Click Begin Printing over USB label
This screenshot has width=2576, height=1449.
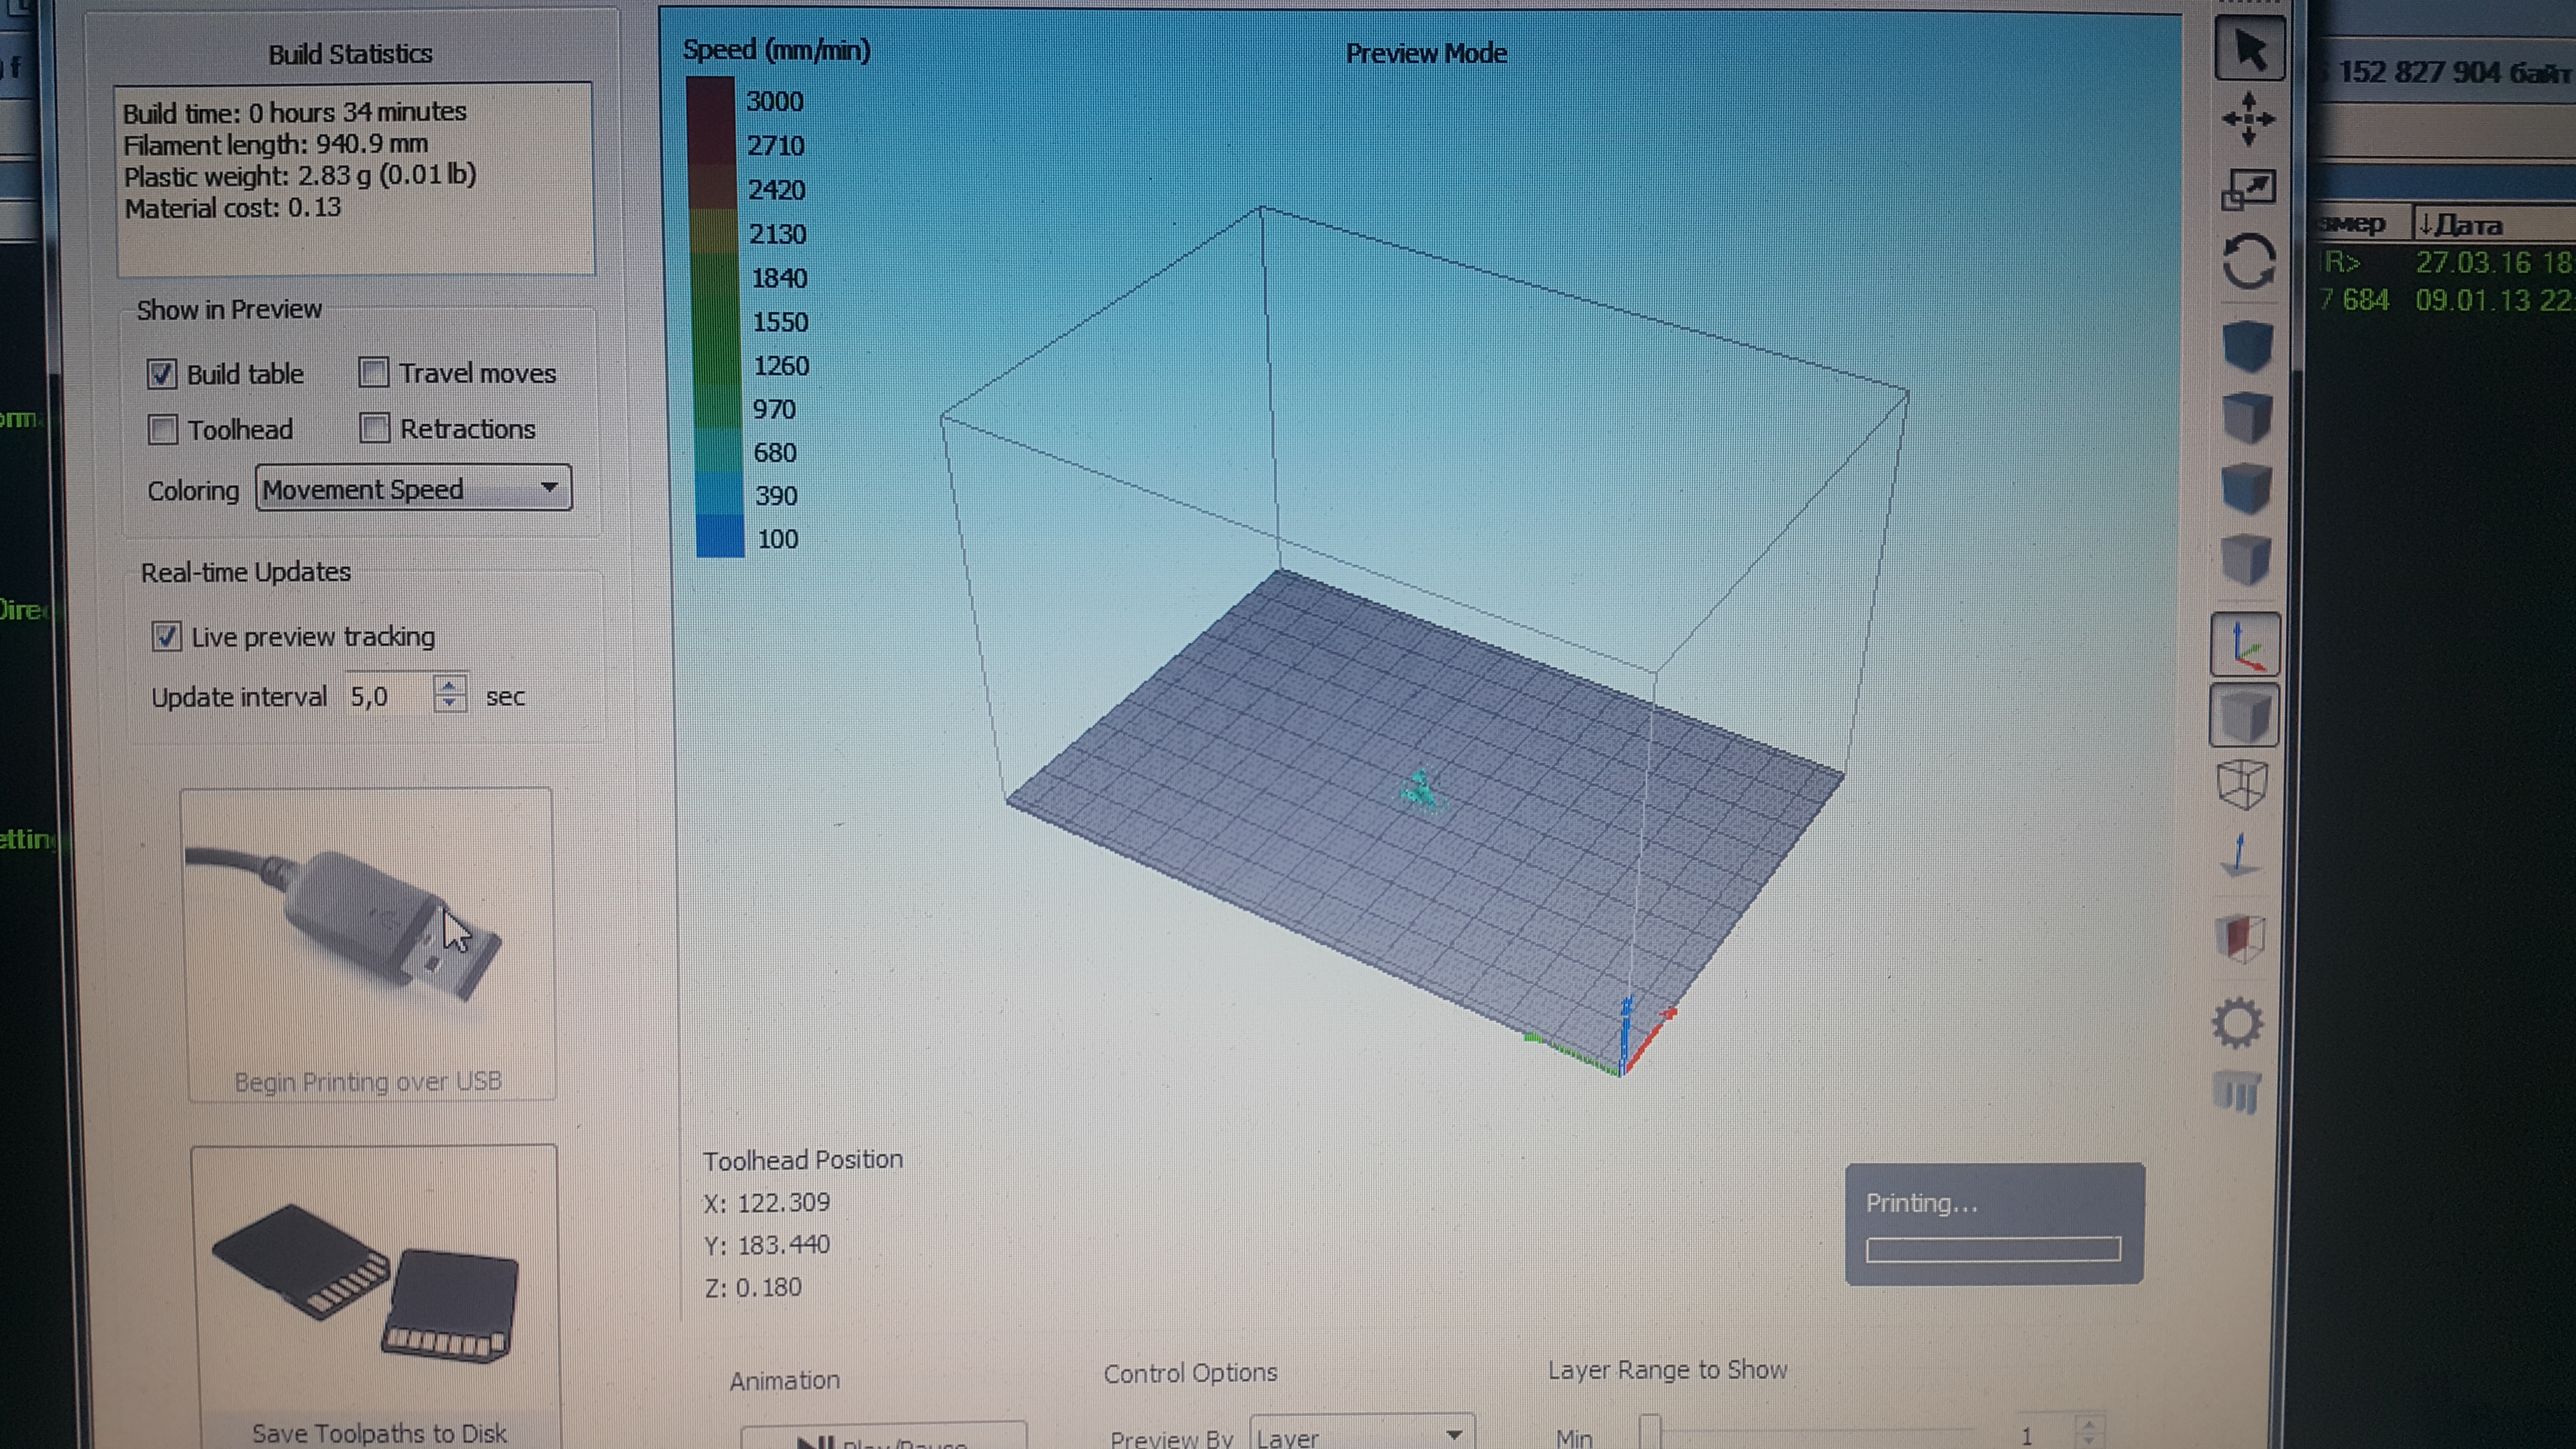[368, 1081]
